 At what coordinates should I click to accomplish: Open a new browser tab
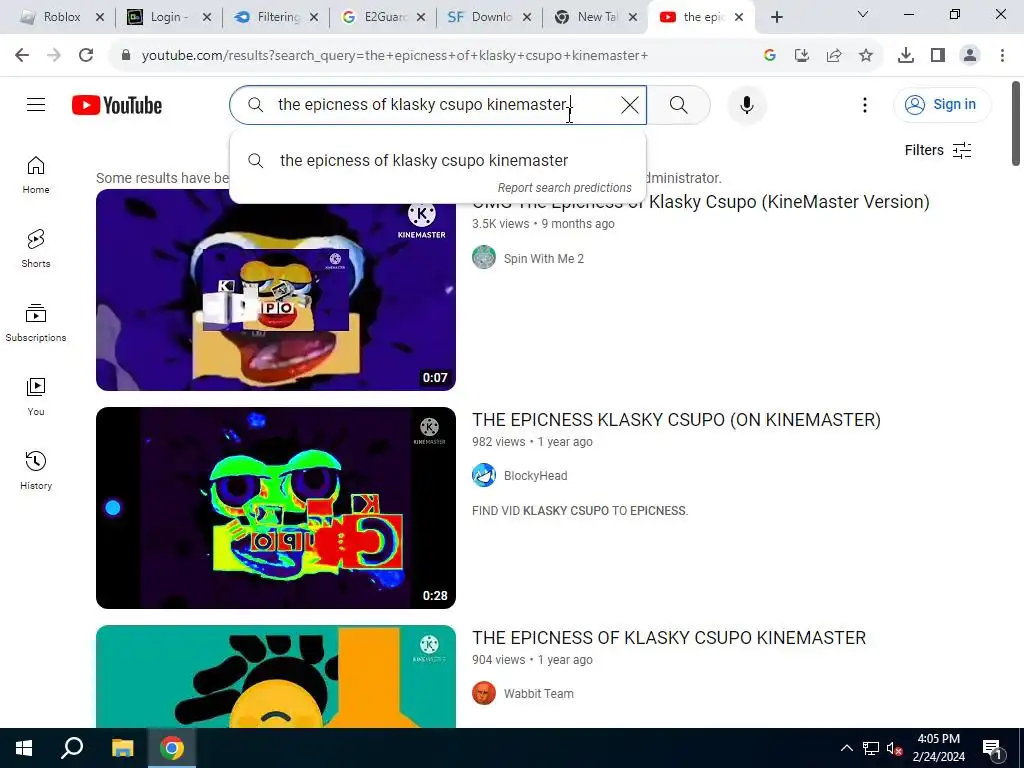pos(776,17)
